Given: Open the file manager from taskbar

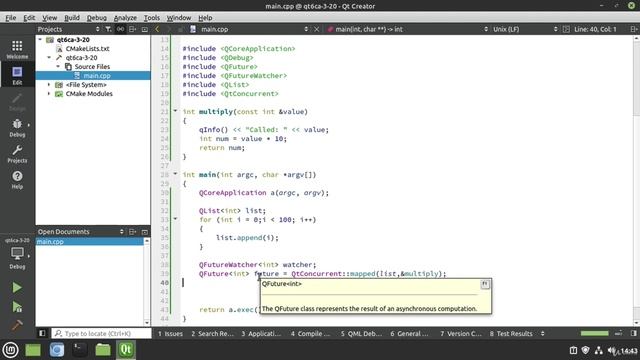Looking at the screenshot, I should [x=103, y=350].
